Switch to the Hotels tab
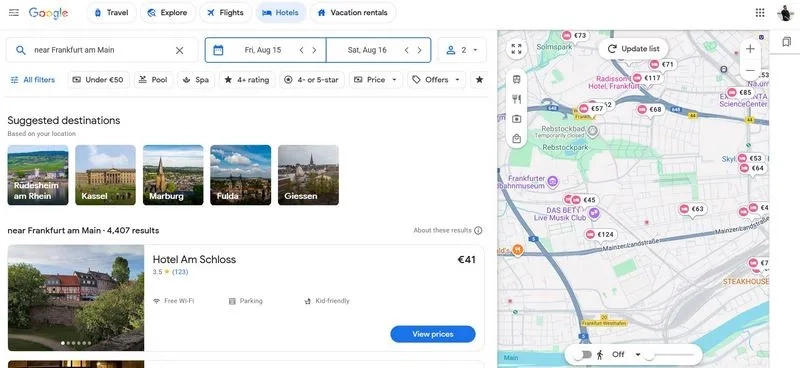Viewport: 800px width, 368px height. (x=281, y=13)
